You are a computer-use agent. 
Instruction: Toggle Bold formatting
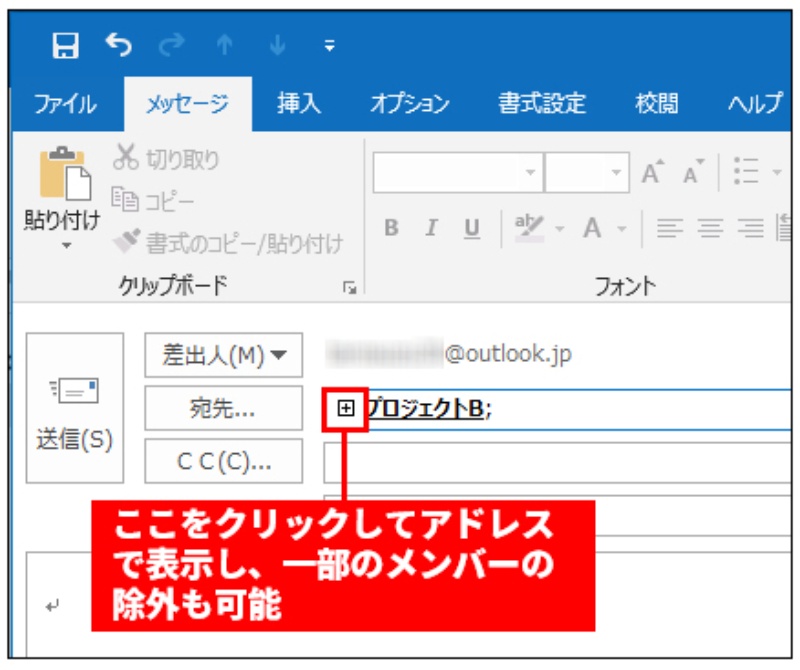(391, 228)
